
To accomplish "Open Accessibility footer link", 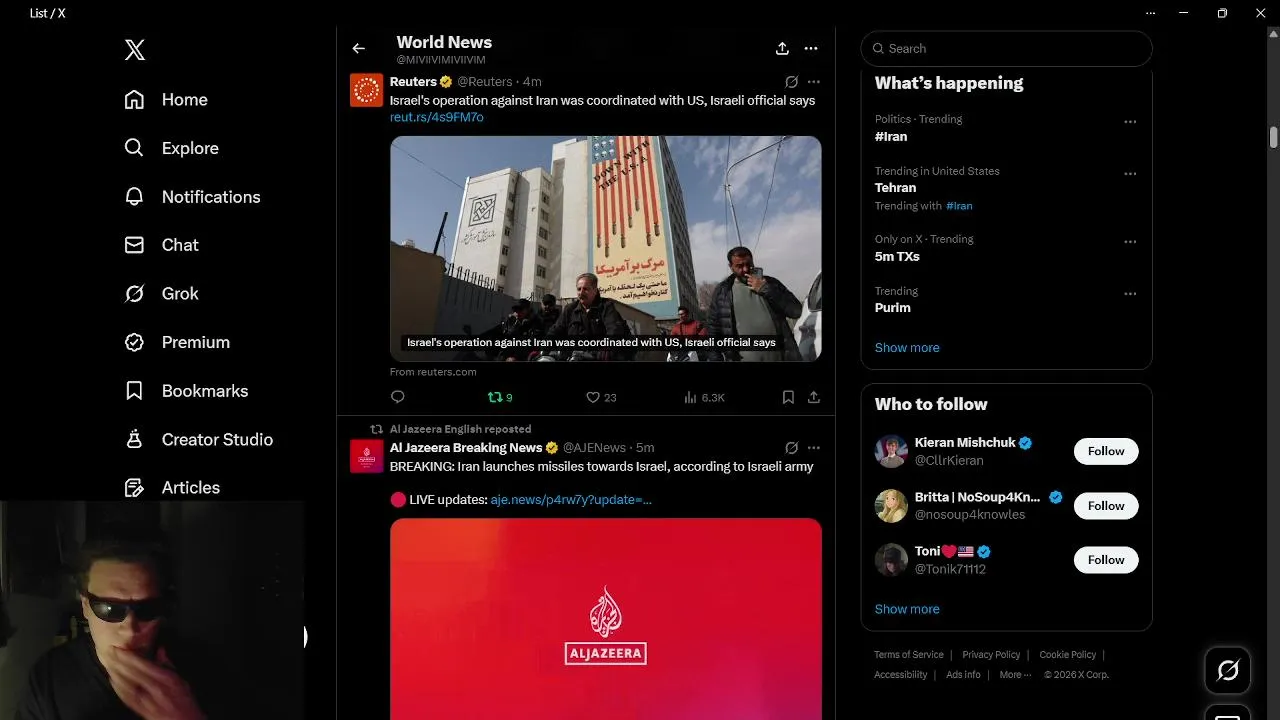I will [901, 675].
